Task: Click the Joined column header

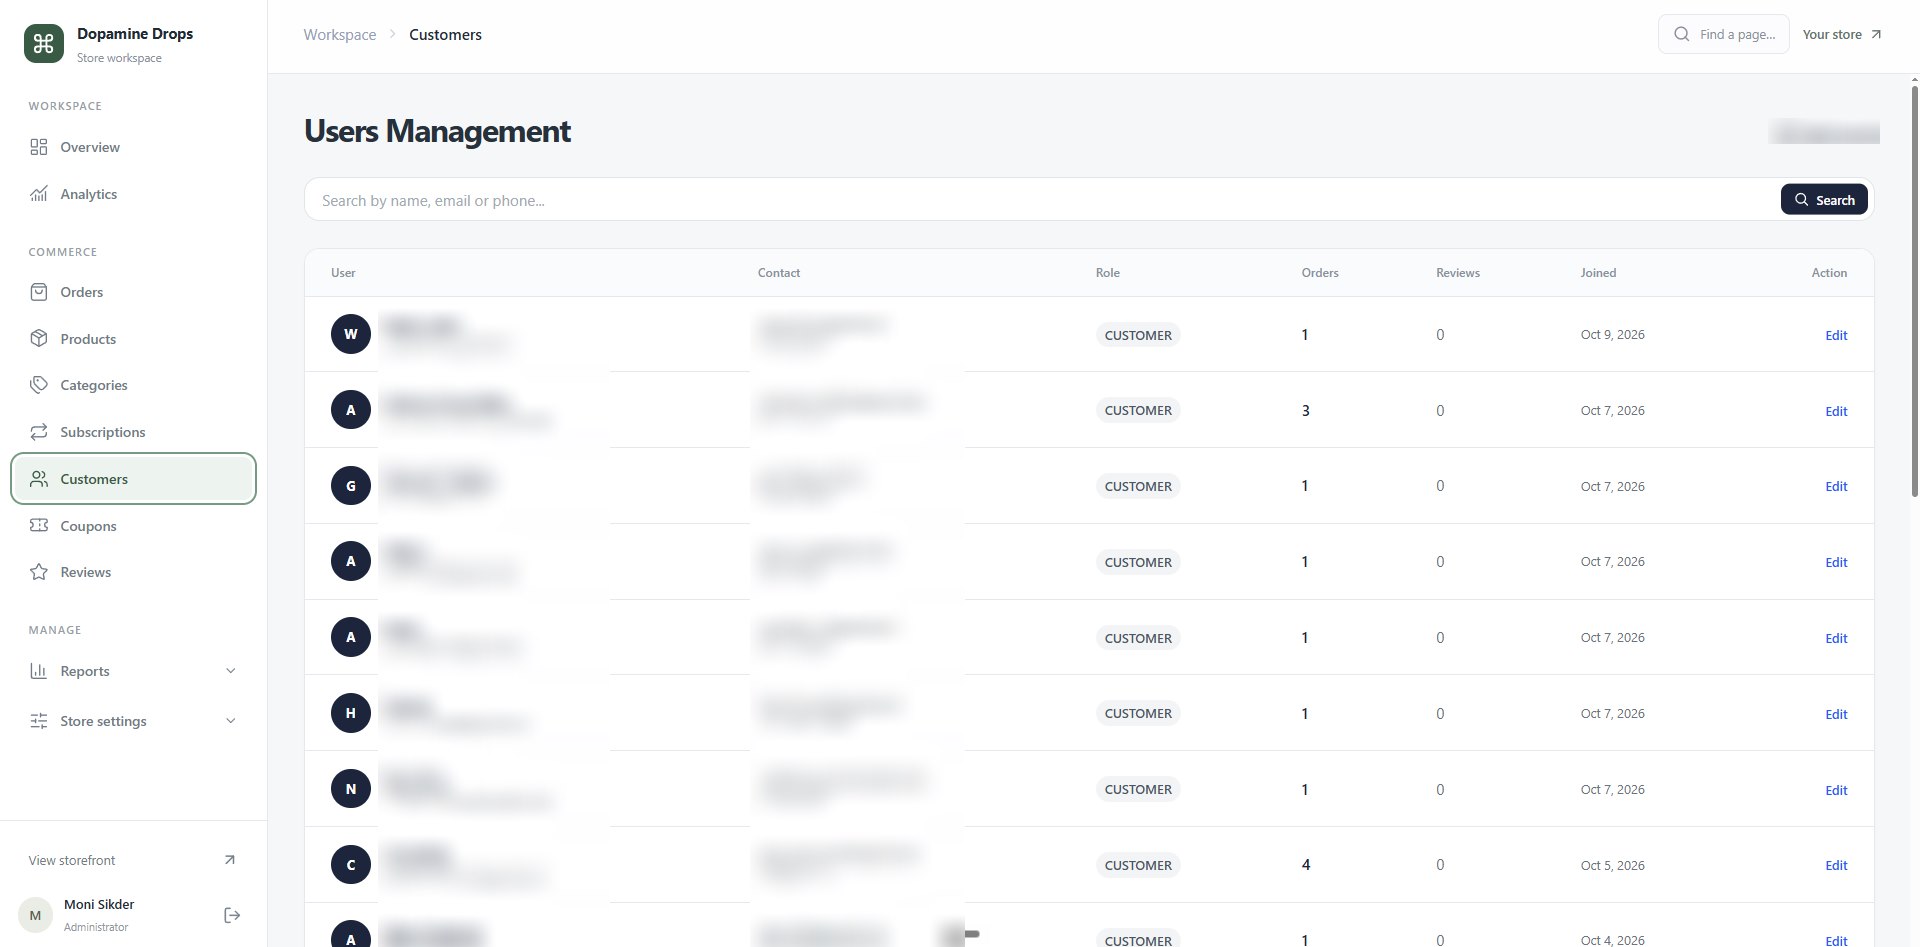Action: click(1598, 272)
